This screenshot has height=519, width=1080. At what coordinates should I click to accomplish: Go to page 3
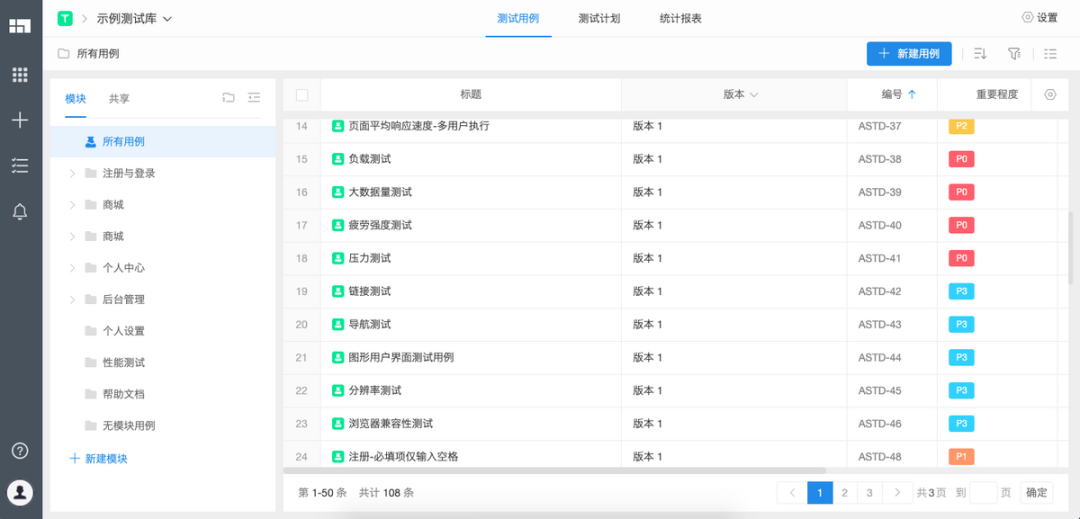[870, 493]
